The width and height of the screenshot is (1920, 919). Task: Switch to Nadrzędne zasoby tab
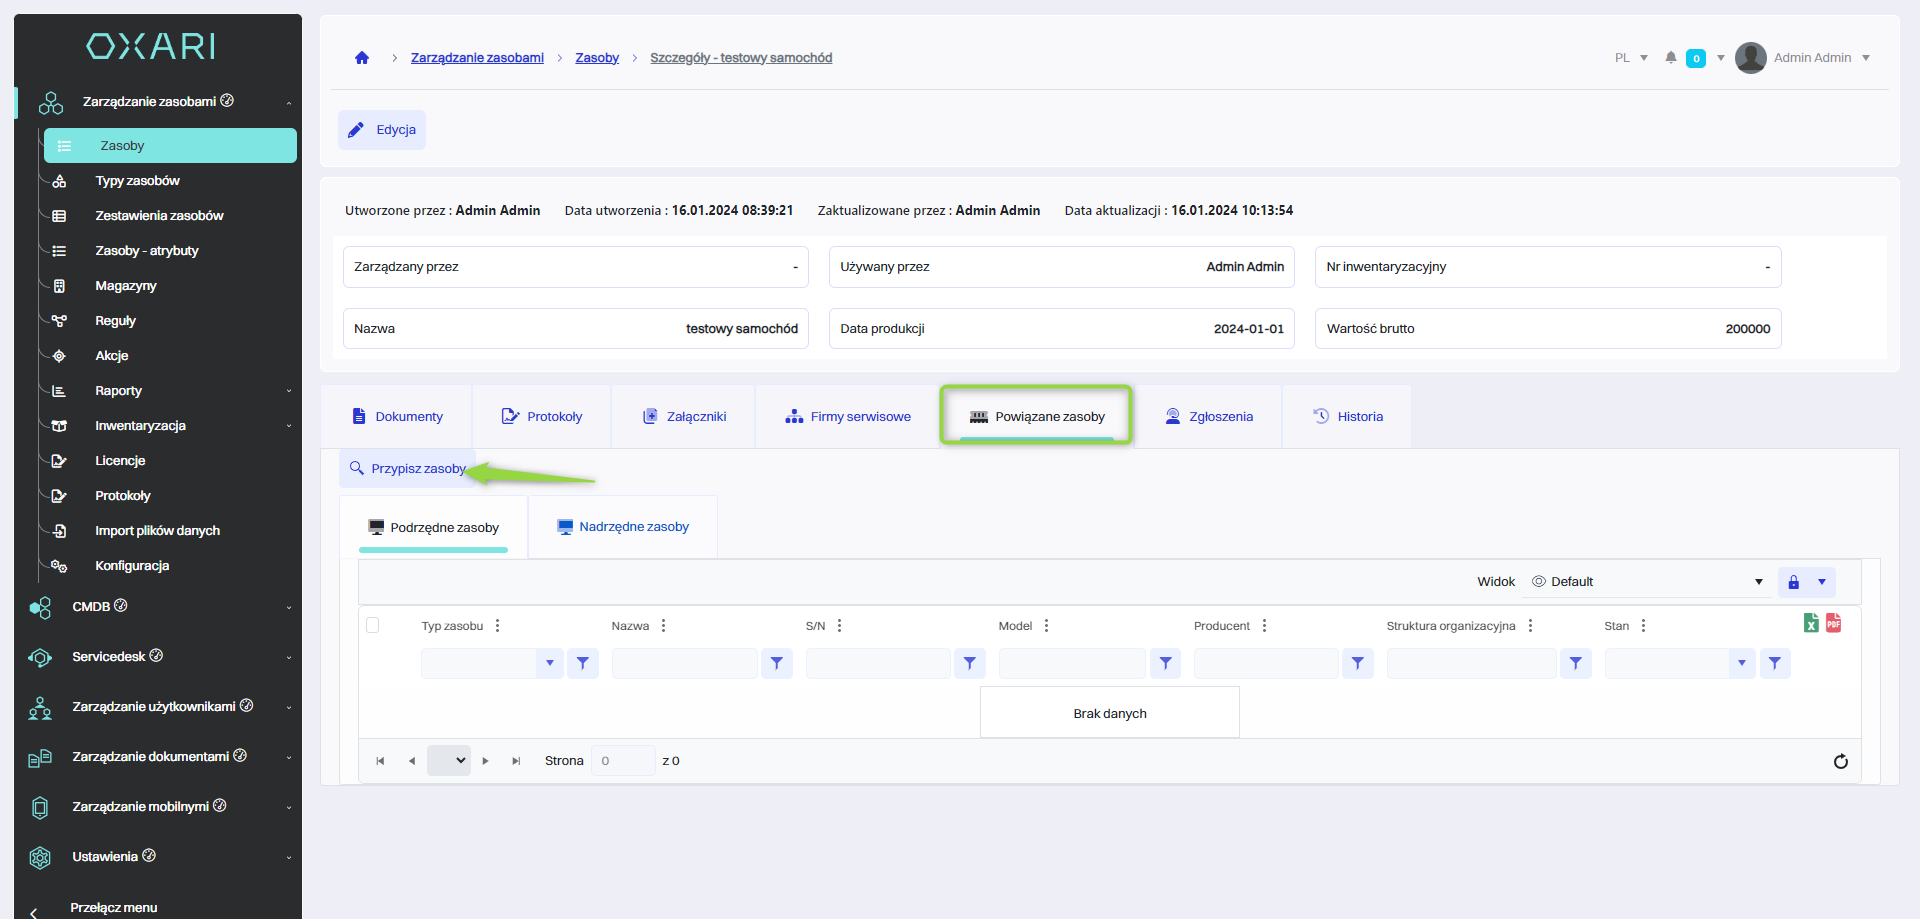click(623, 527)
